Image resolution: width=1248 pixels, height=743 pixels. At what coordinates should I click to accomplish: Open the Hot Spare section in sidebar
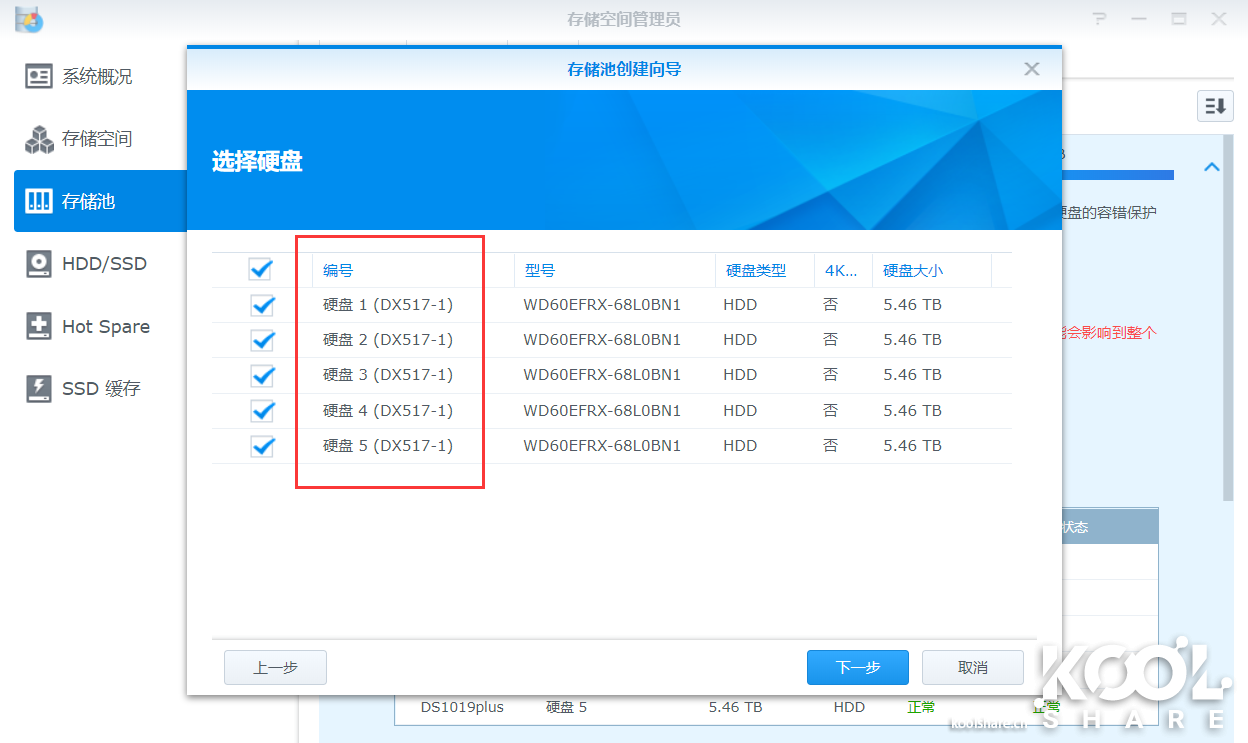[x=105, y=326]
